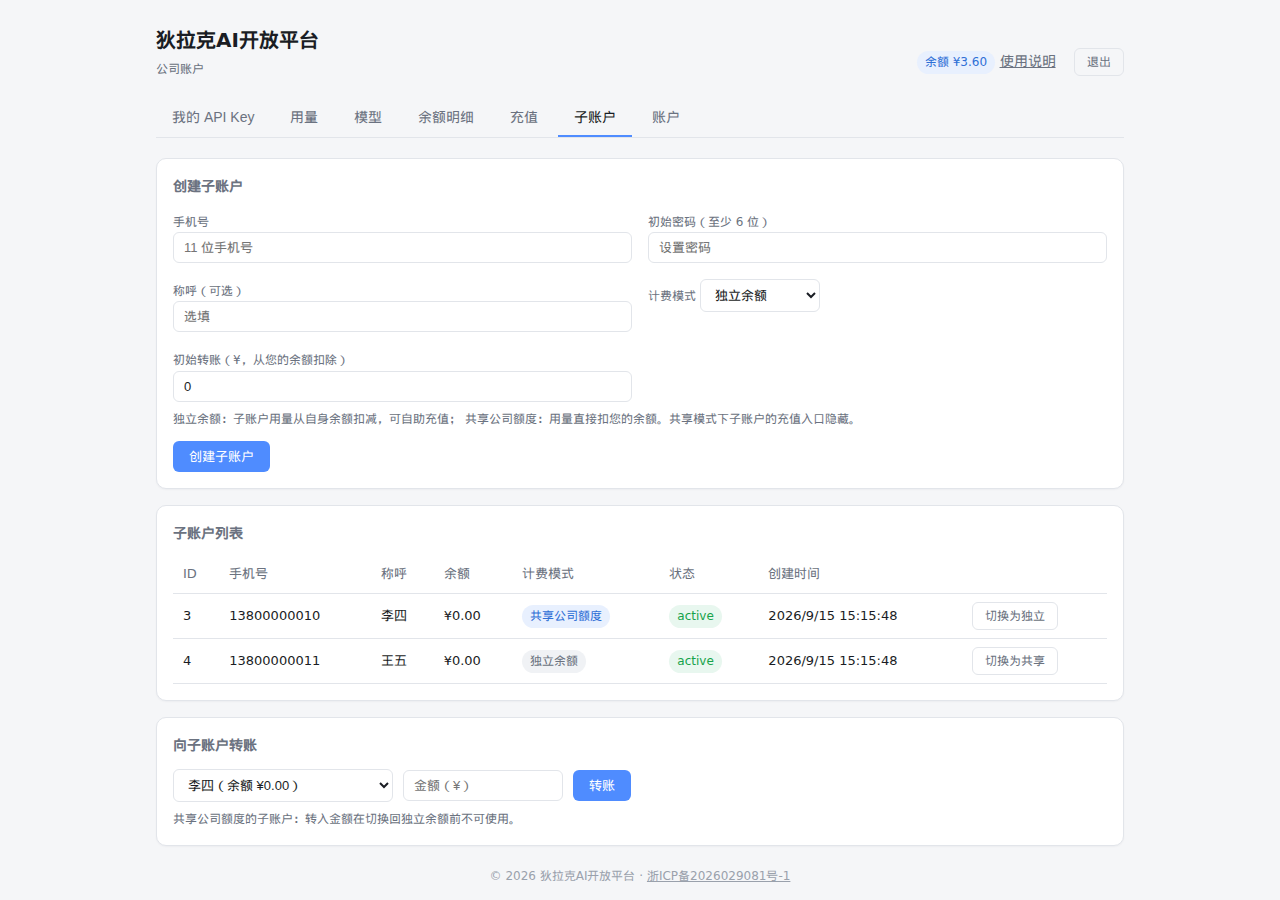Switch to the 用量 tab

304,117
